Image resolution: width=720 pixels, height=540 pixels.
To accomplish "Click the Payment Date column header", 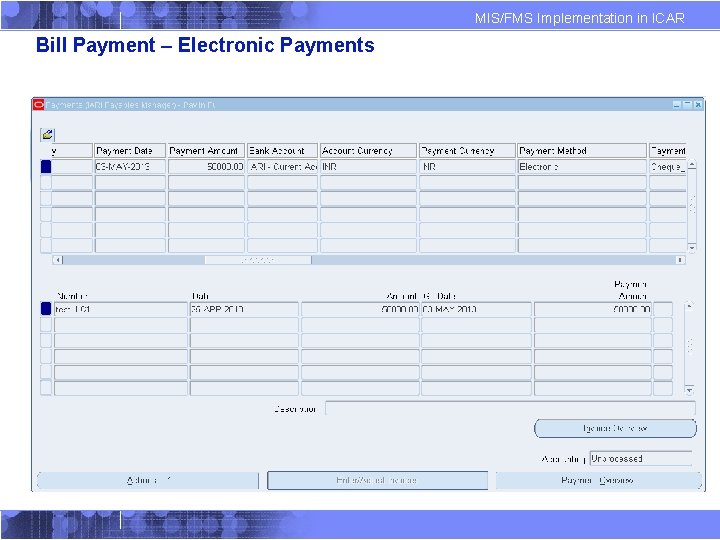I will point(130,151).
